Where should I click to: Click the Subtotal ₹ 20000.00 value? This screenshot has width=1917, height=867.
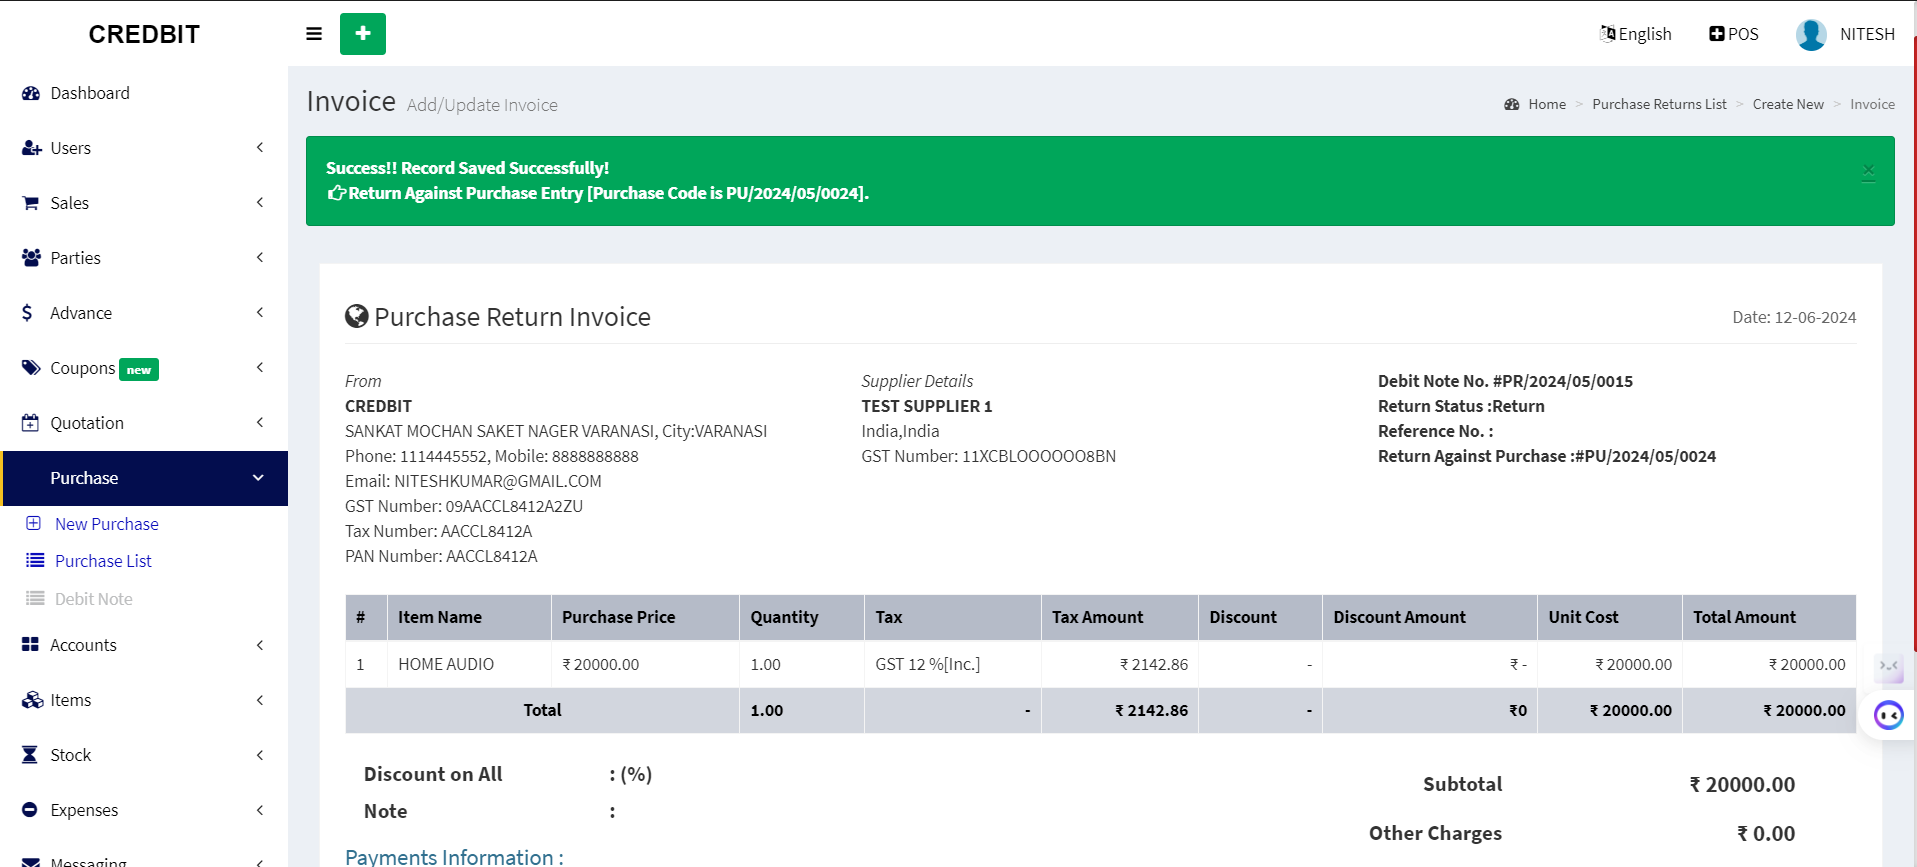1742,784
